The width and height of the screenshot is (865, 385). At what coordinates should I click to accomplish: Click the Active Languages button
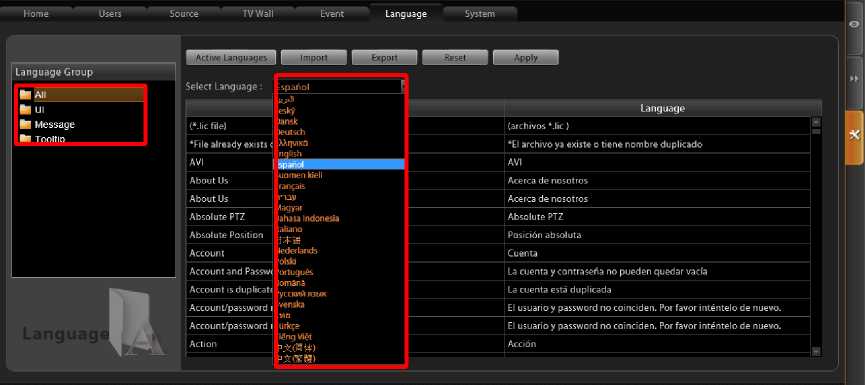[x=231, y=57]
